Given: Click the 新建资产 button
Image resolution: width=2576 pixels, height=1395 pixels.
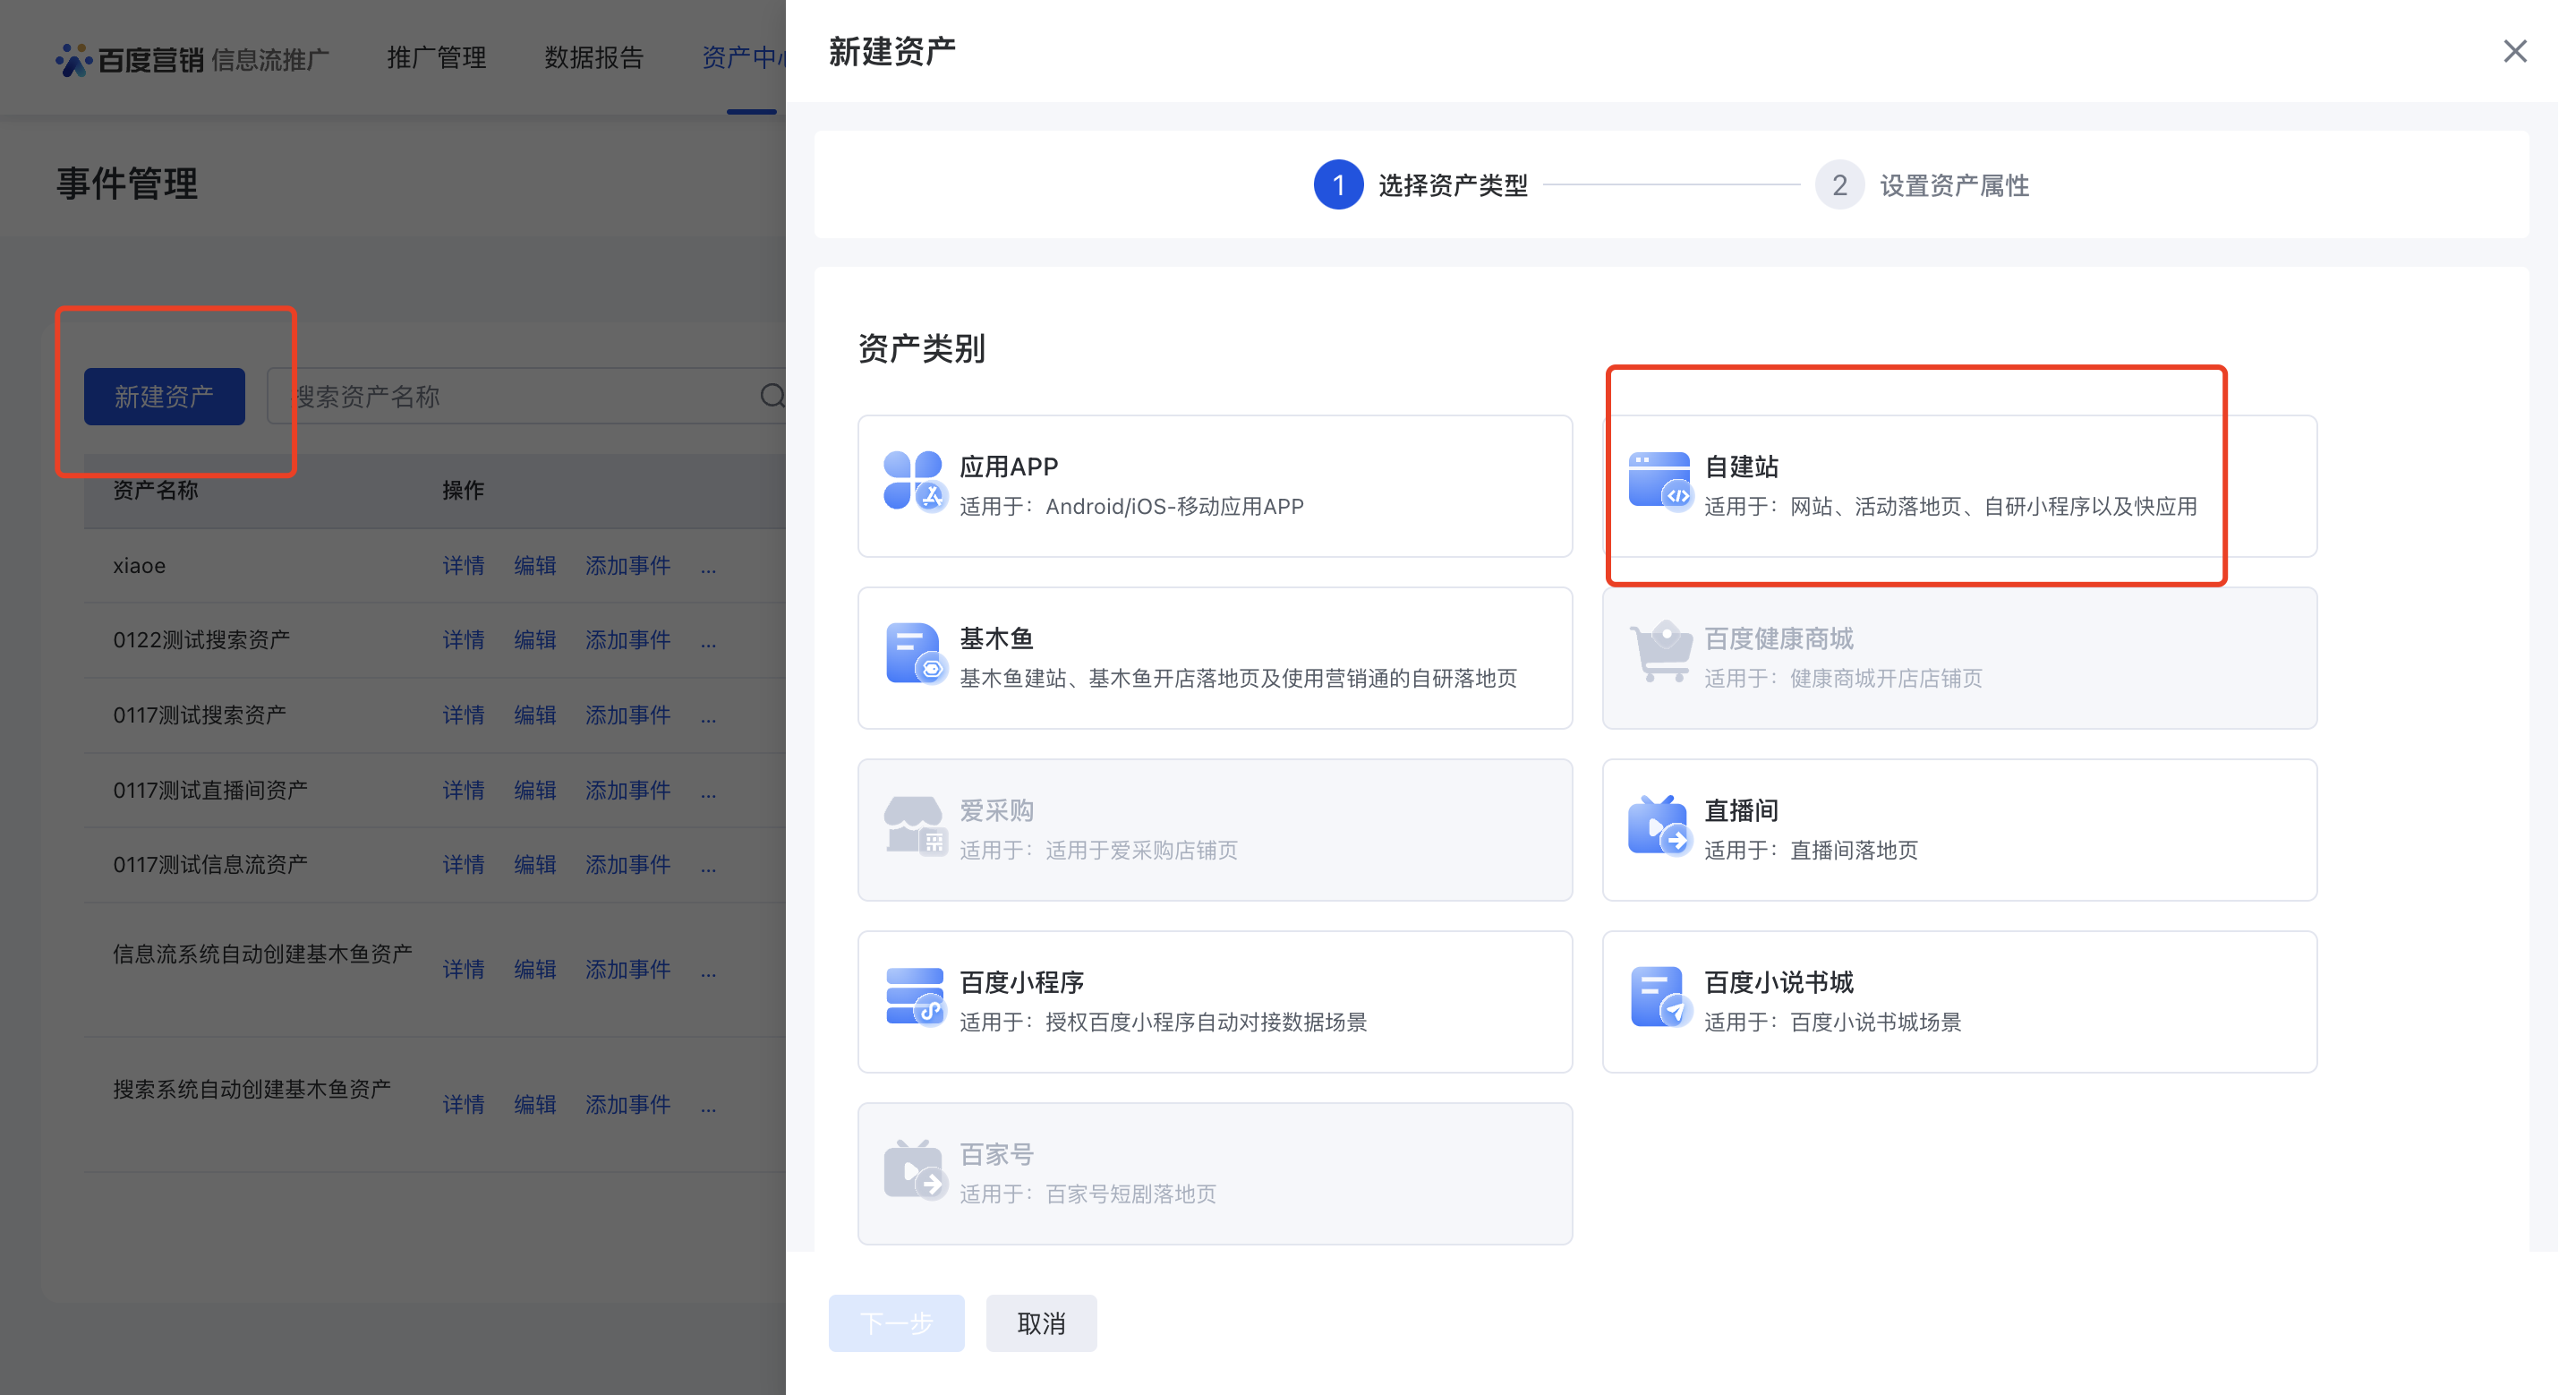Looking at the screenshot, I should pyautogui.click(x=164, y=396).
